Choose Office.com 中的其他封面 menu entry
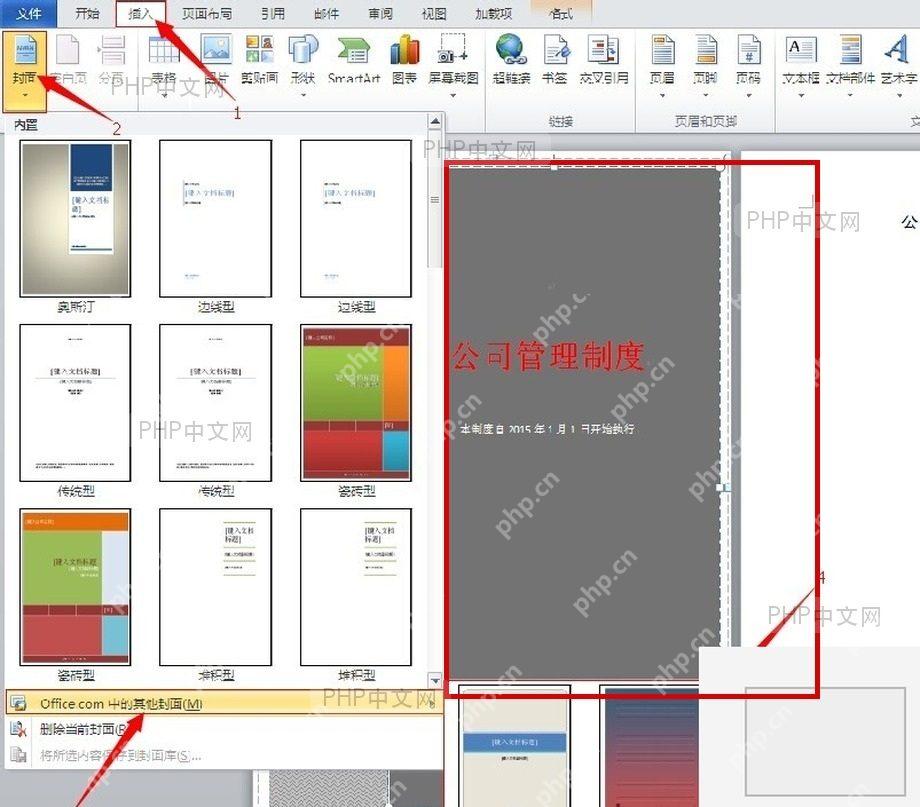The image size is (920, 807). pyautogui.click(x=224, y=703)
